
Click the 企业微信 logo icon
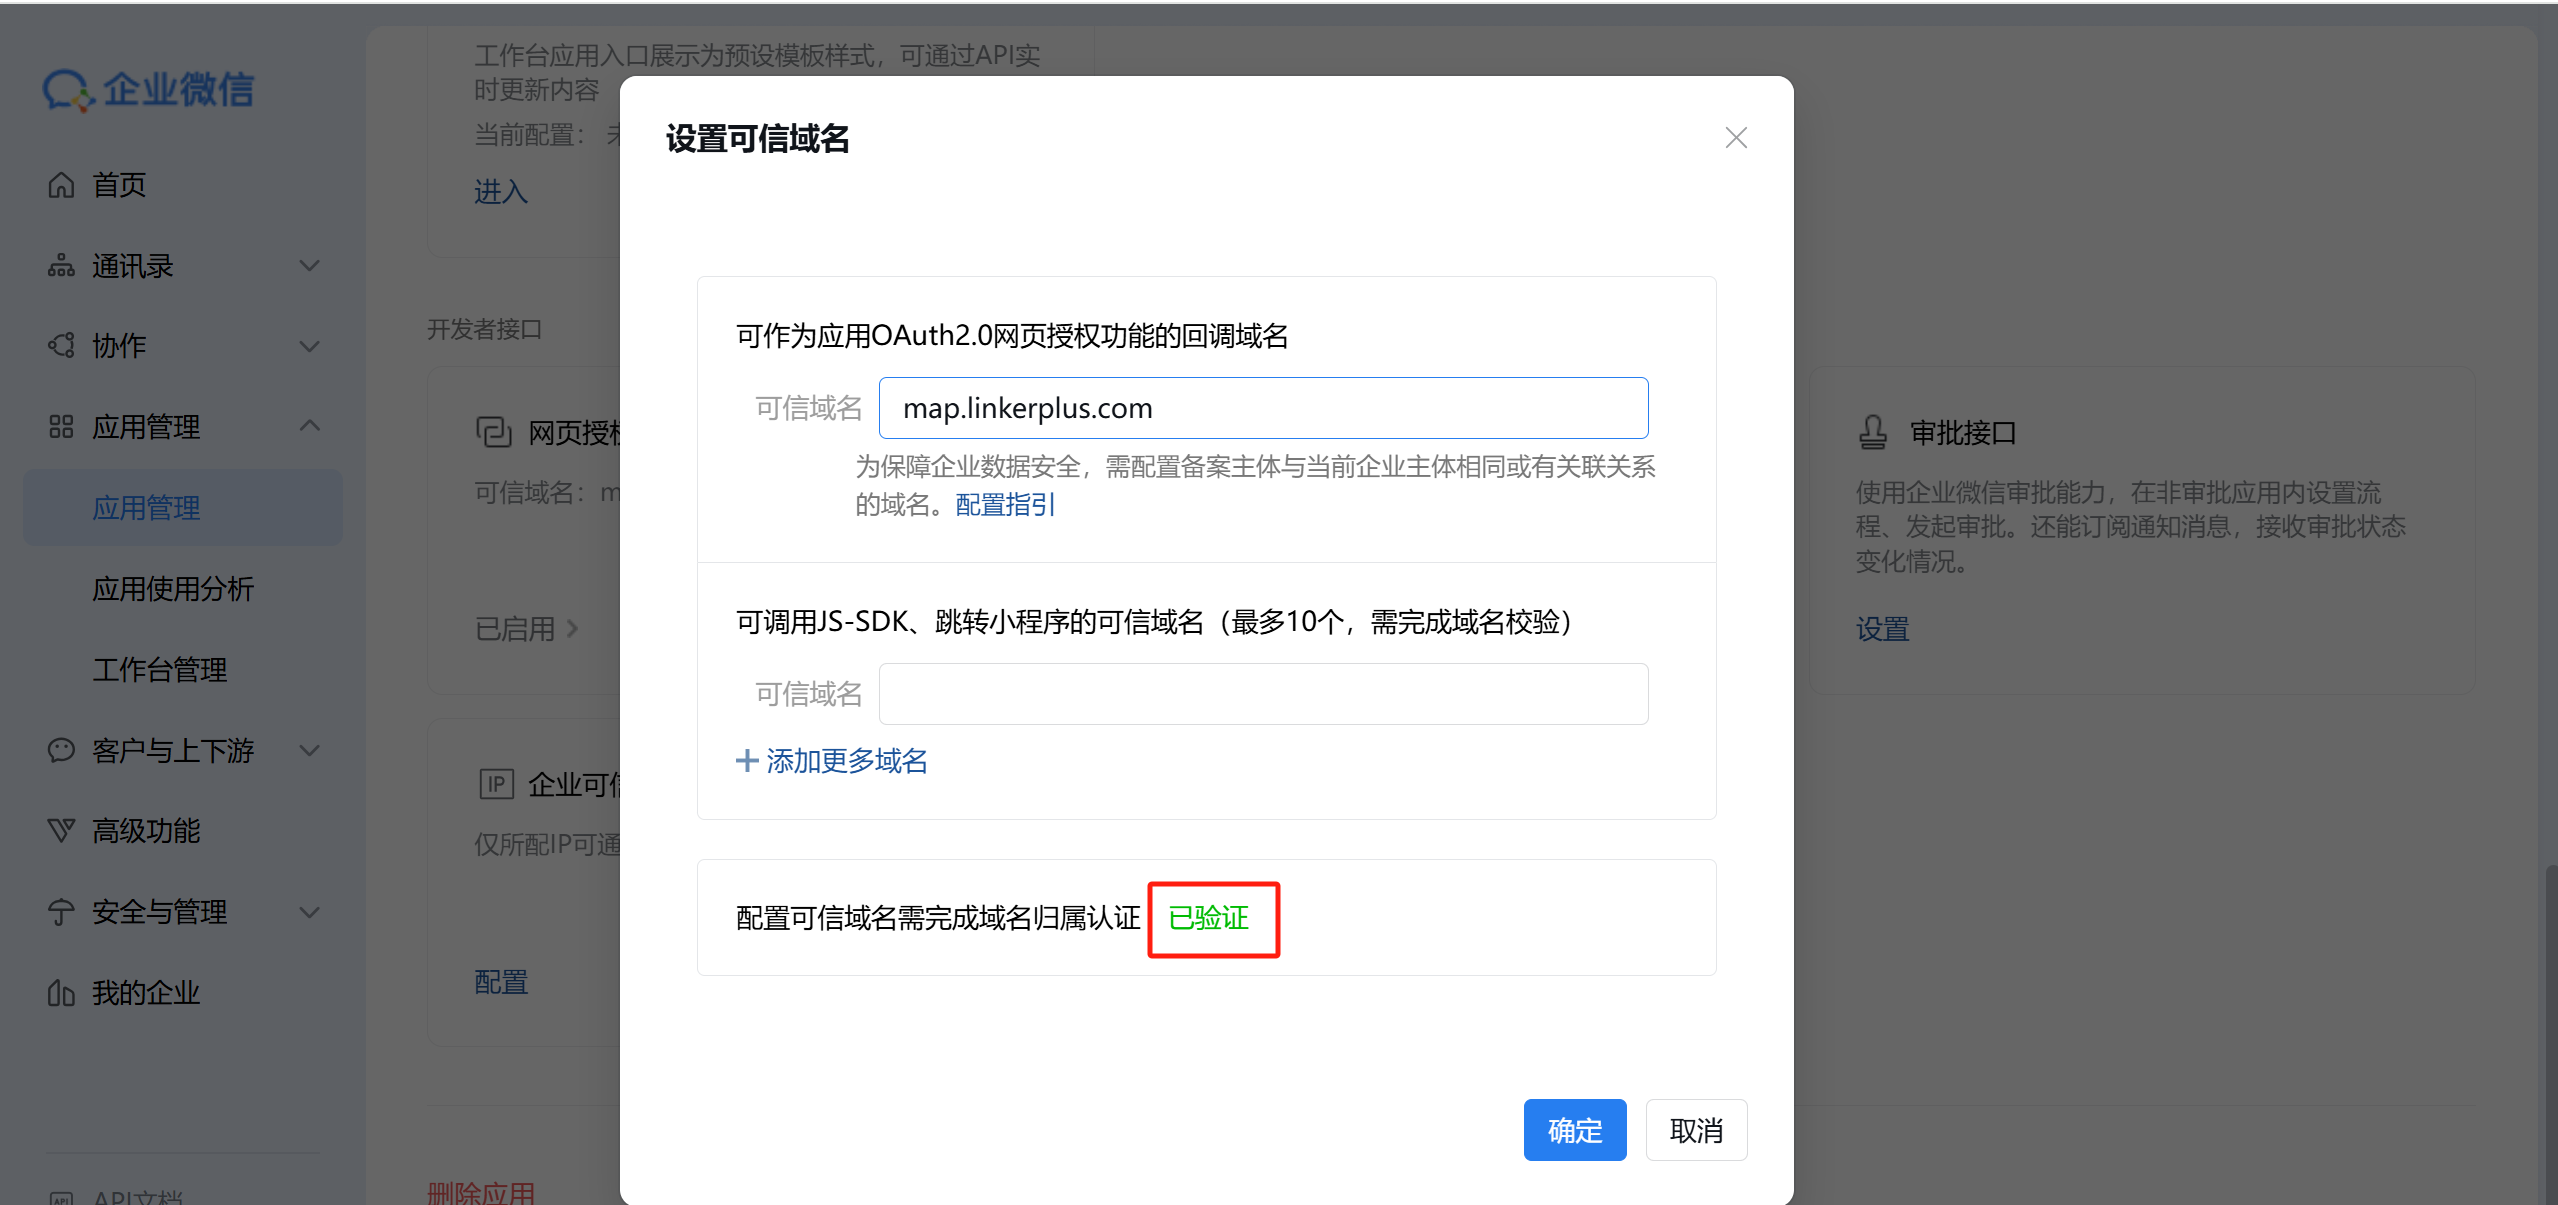[68, 90]
